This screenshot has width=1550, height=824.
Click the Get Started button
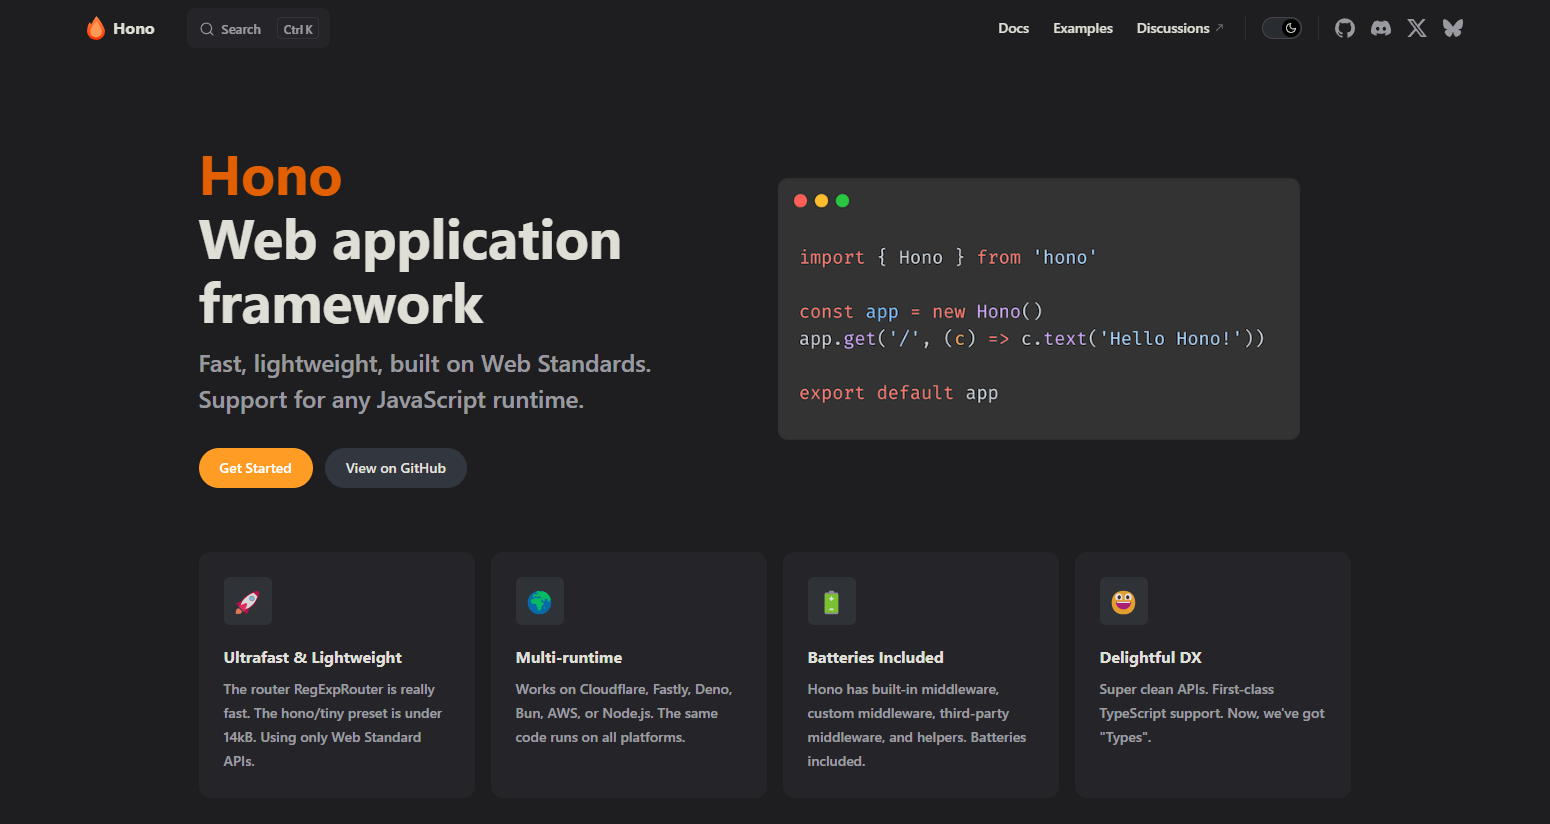coord(256,468)
